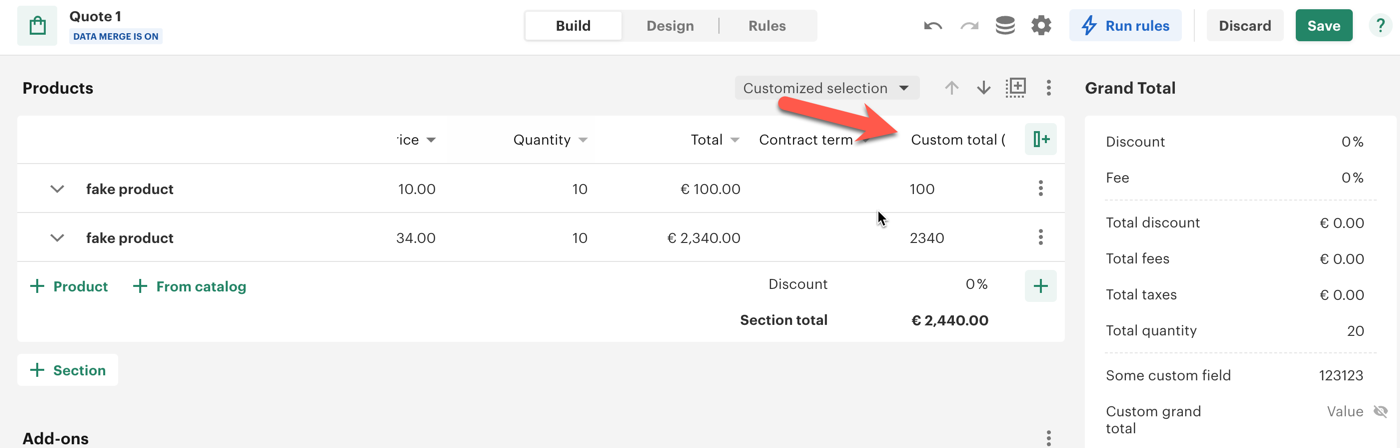Open the Customized selection dropdown

[x=826, y=88]
